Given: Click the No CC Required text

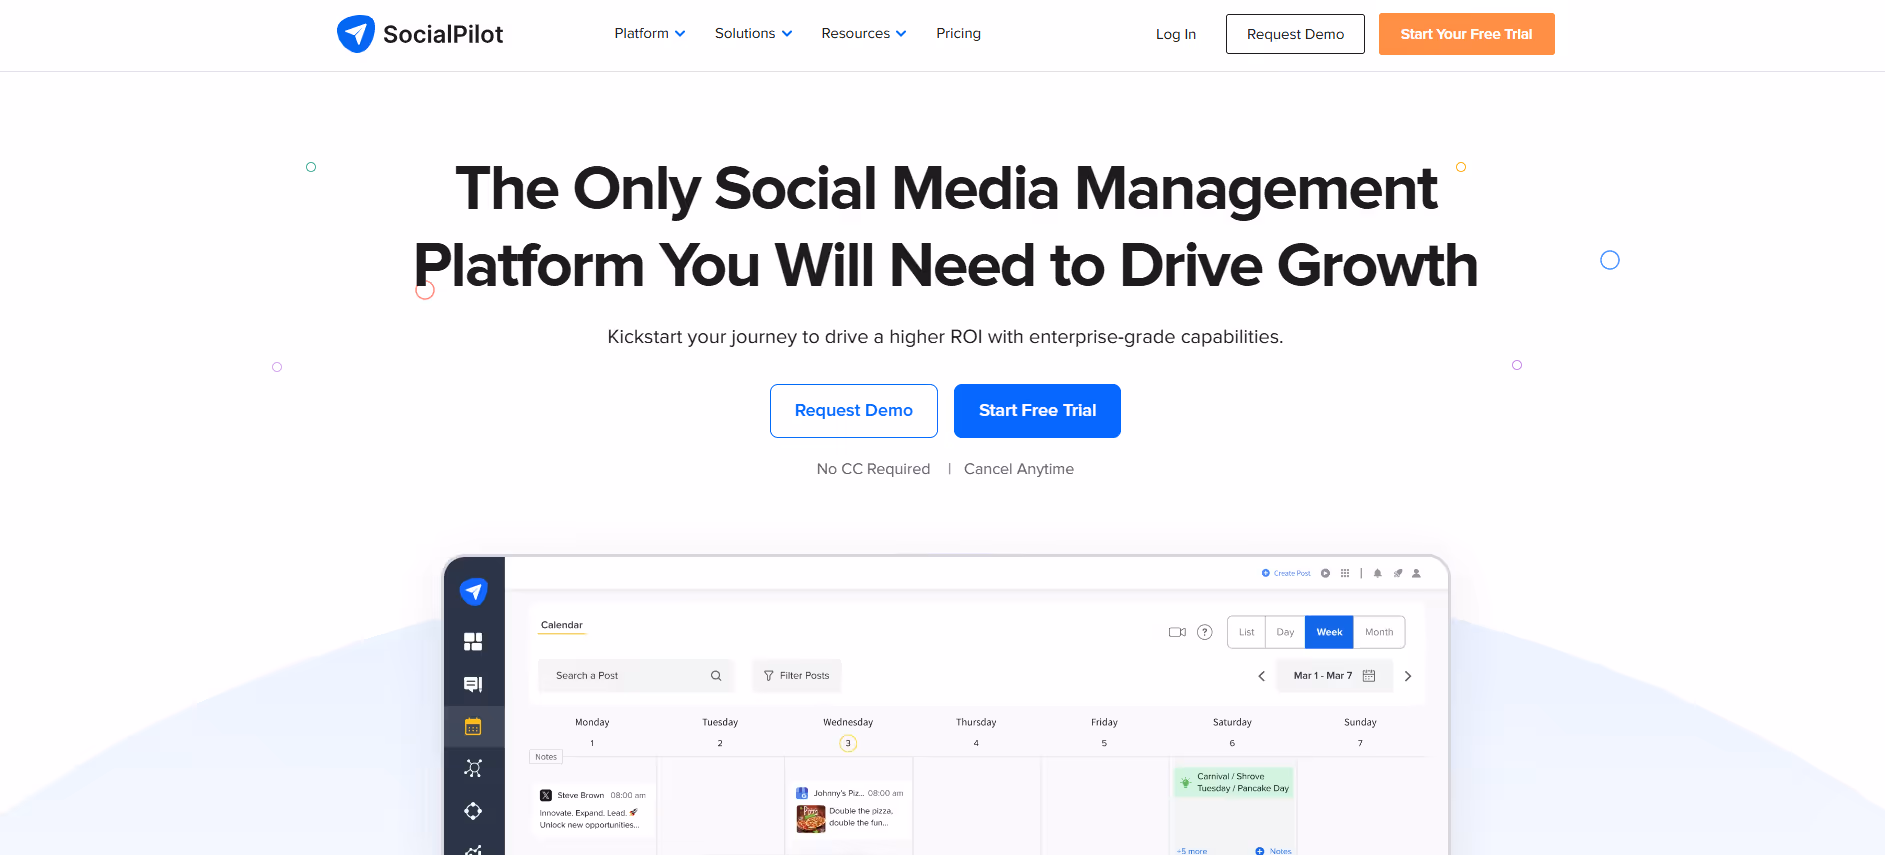Looking at the screenshot, I should pyautogui.click(x=873, y=469).
